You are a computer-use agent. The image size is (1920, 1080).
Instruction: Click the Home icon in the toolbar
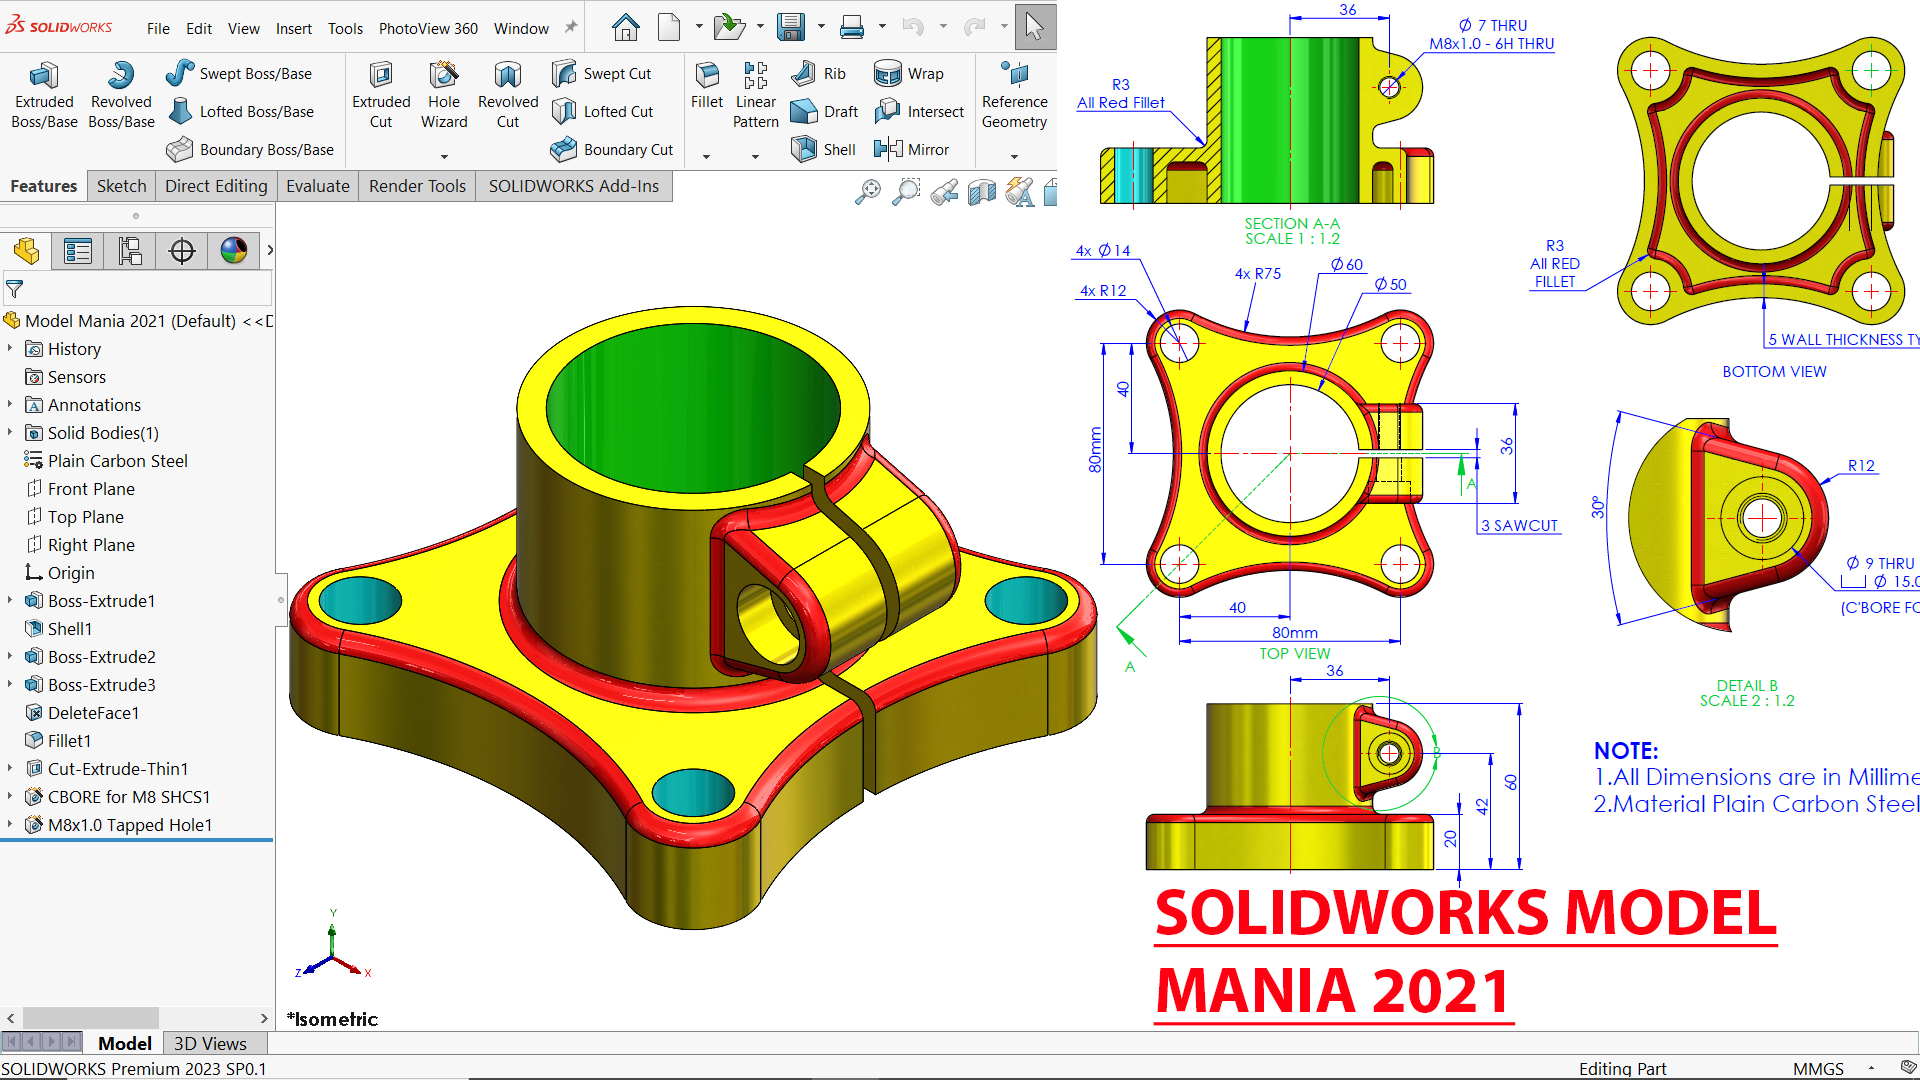tap(626, 27)
